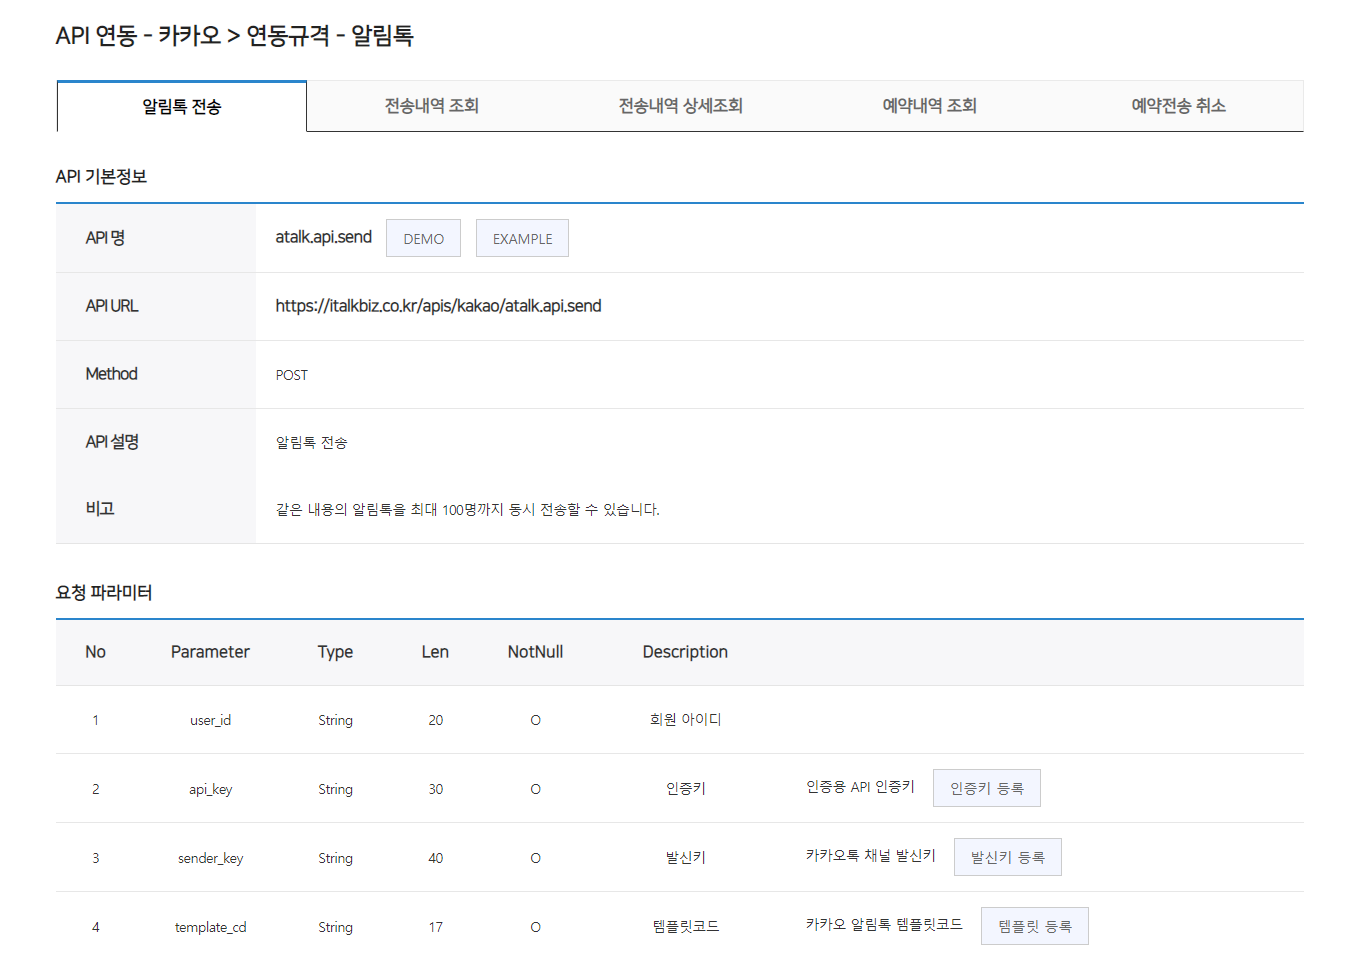Click the Parameter column header
The width and height of the screenshot is (1360, 955).
210,652
